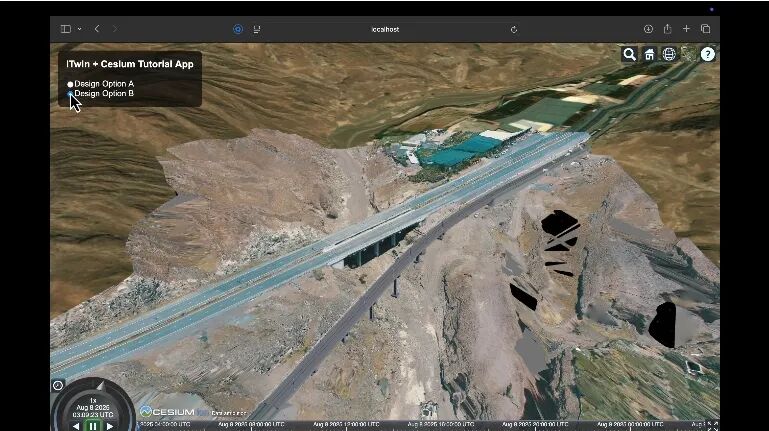769x431 pixels.
Task: Play the animation in reverse
Action: click(76, 427)
